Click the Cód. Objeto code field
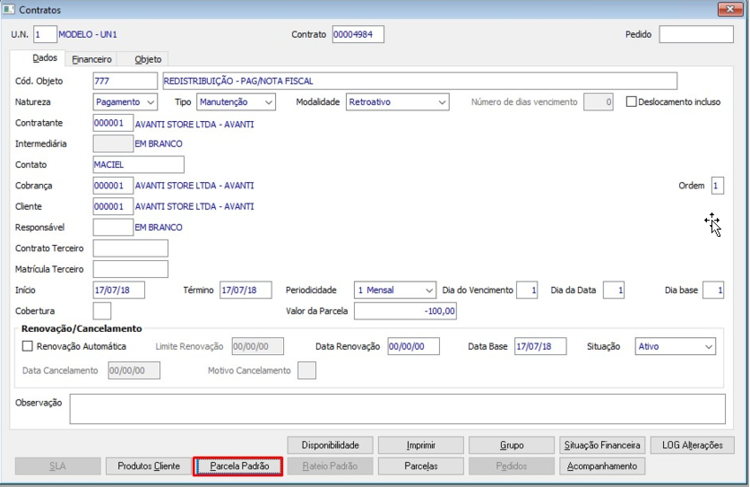 tap(125, 81)
